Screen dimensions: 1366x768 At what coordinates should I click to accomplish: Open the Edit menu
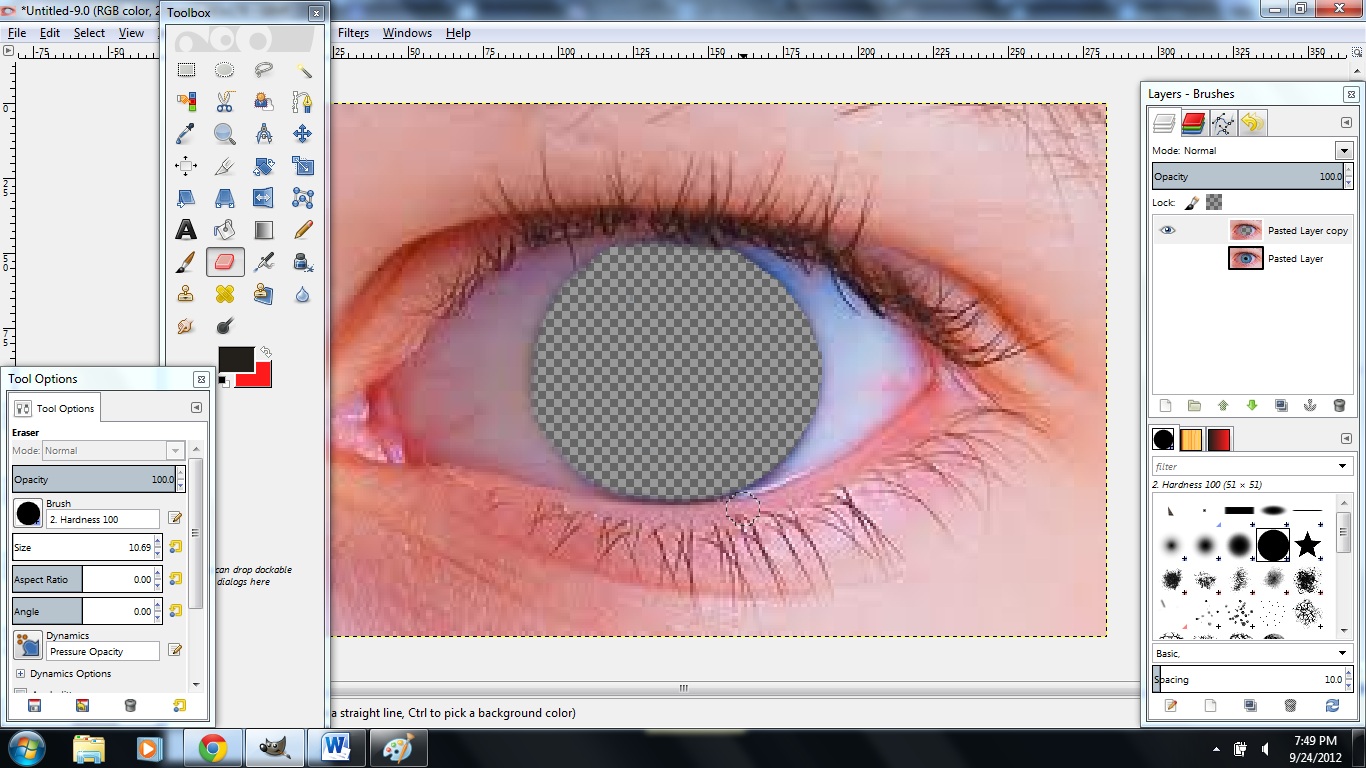50,33
